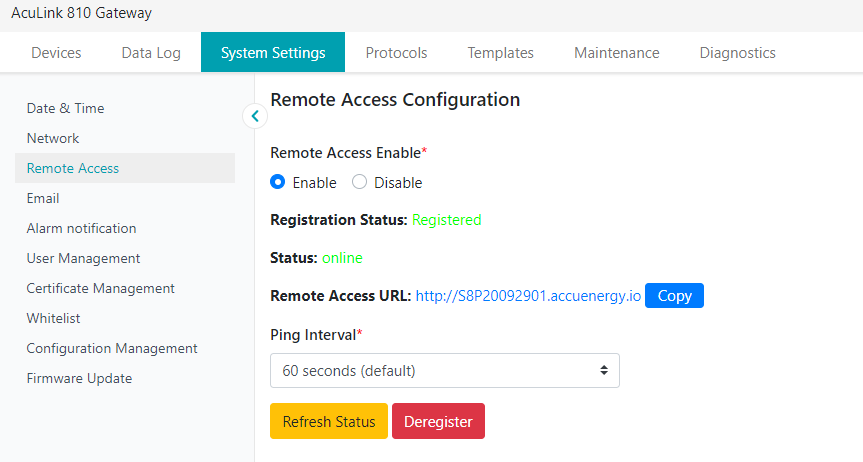Image resolution: width=863 pixels, height=462 pixels.
Task: Open the Data Log tab
Action: [x=151, y=53]
